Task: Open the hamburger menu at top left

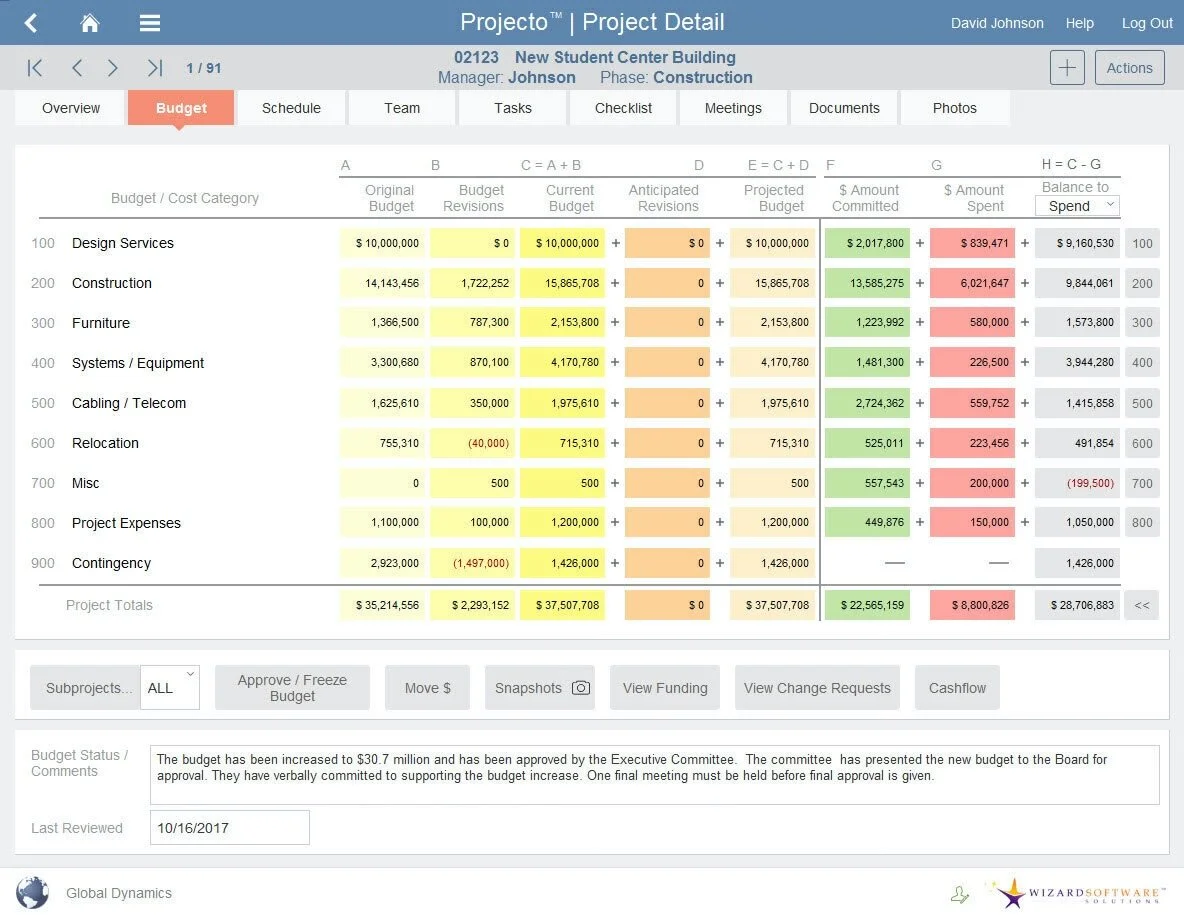Action: click(x=149, y=22)
